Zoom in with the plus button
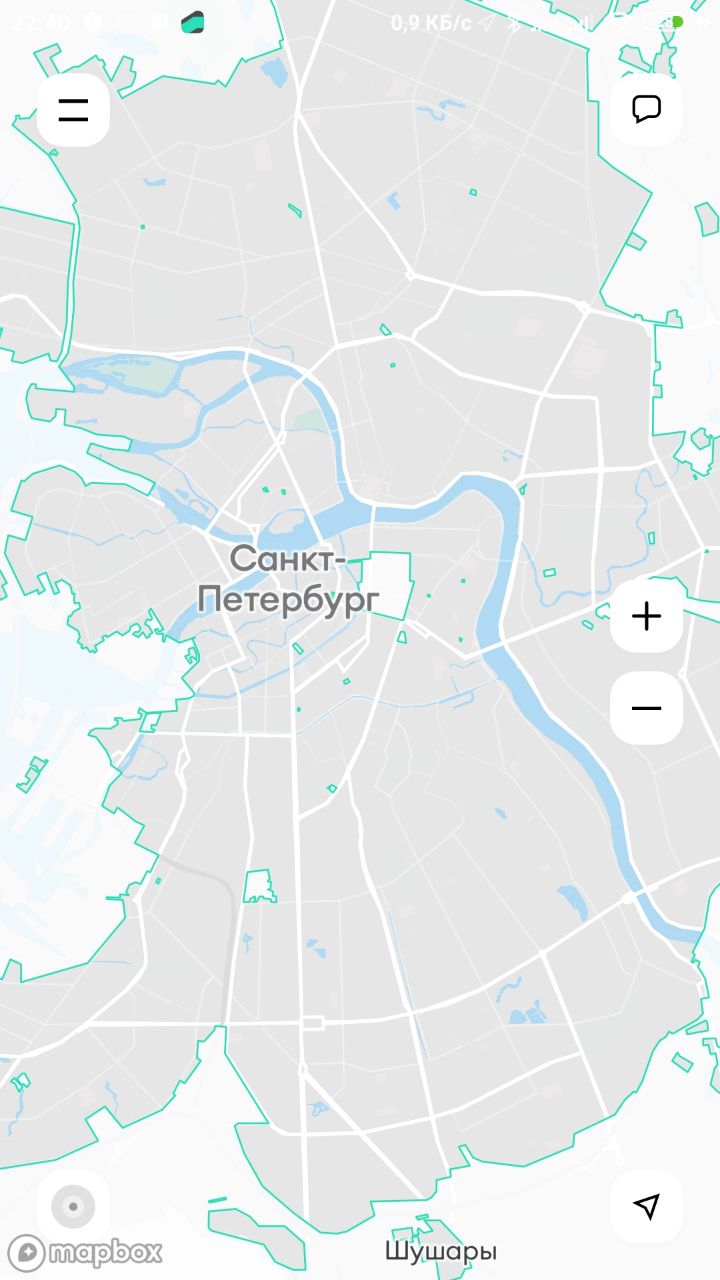The height and width of the screenshot is (1280, 720). pyautogui.click(x=647, y=616)
